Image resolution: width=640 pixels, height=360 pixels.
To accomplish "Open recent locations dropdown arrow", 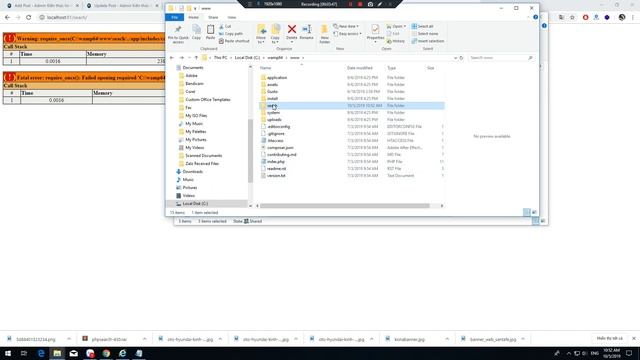I will pos(189,58).
